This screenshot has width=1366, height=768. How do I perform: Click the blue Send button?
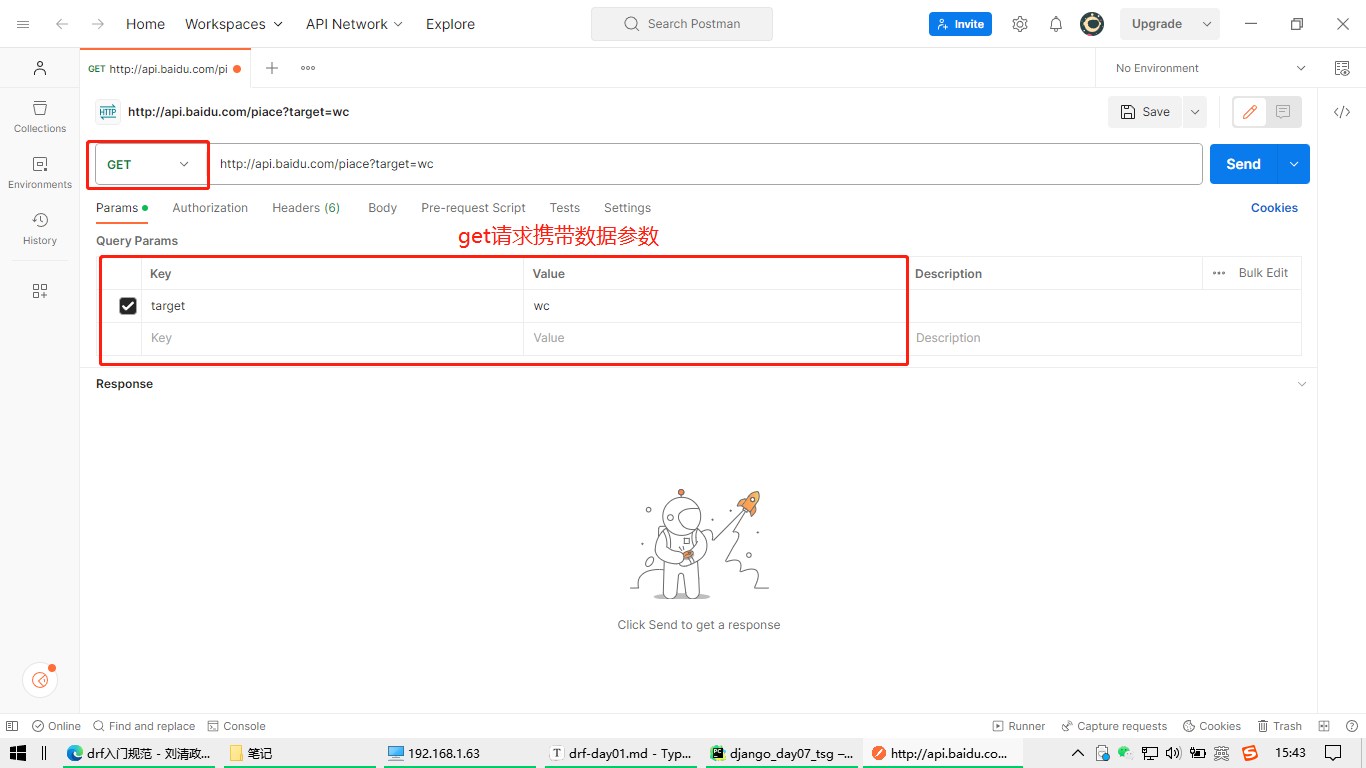click(1244, 164)
